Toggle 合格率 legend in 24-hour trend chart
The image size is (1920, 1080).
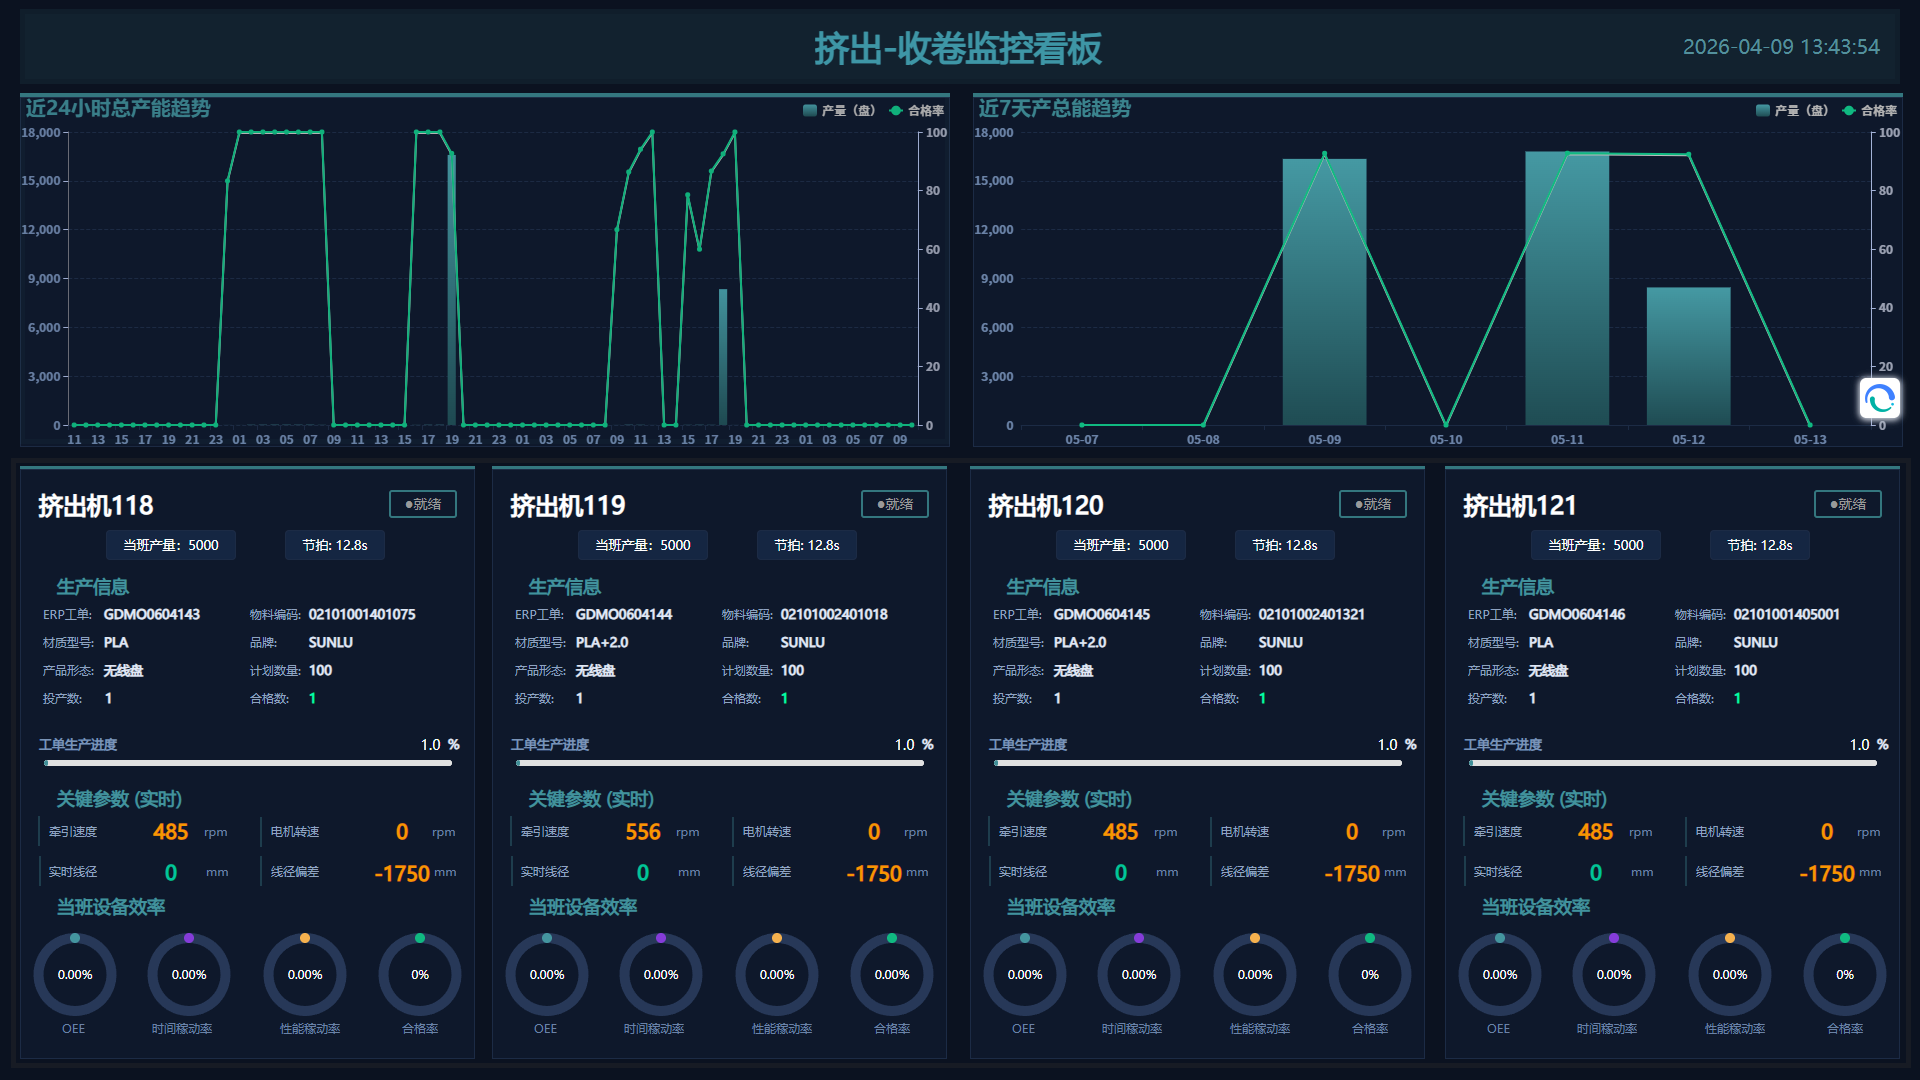click(x=917, y=110)
